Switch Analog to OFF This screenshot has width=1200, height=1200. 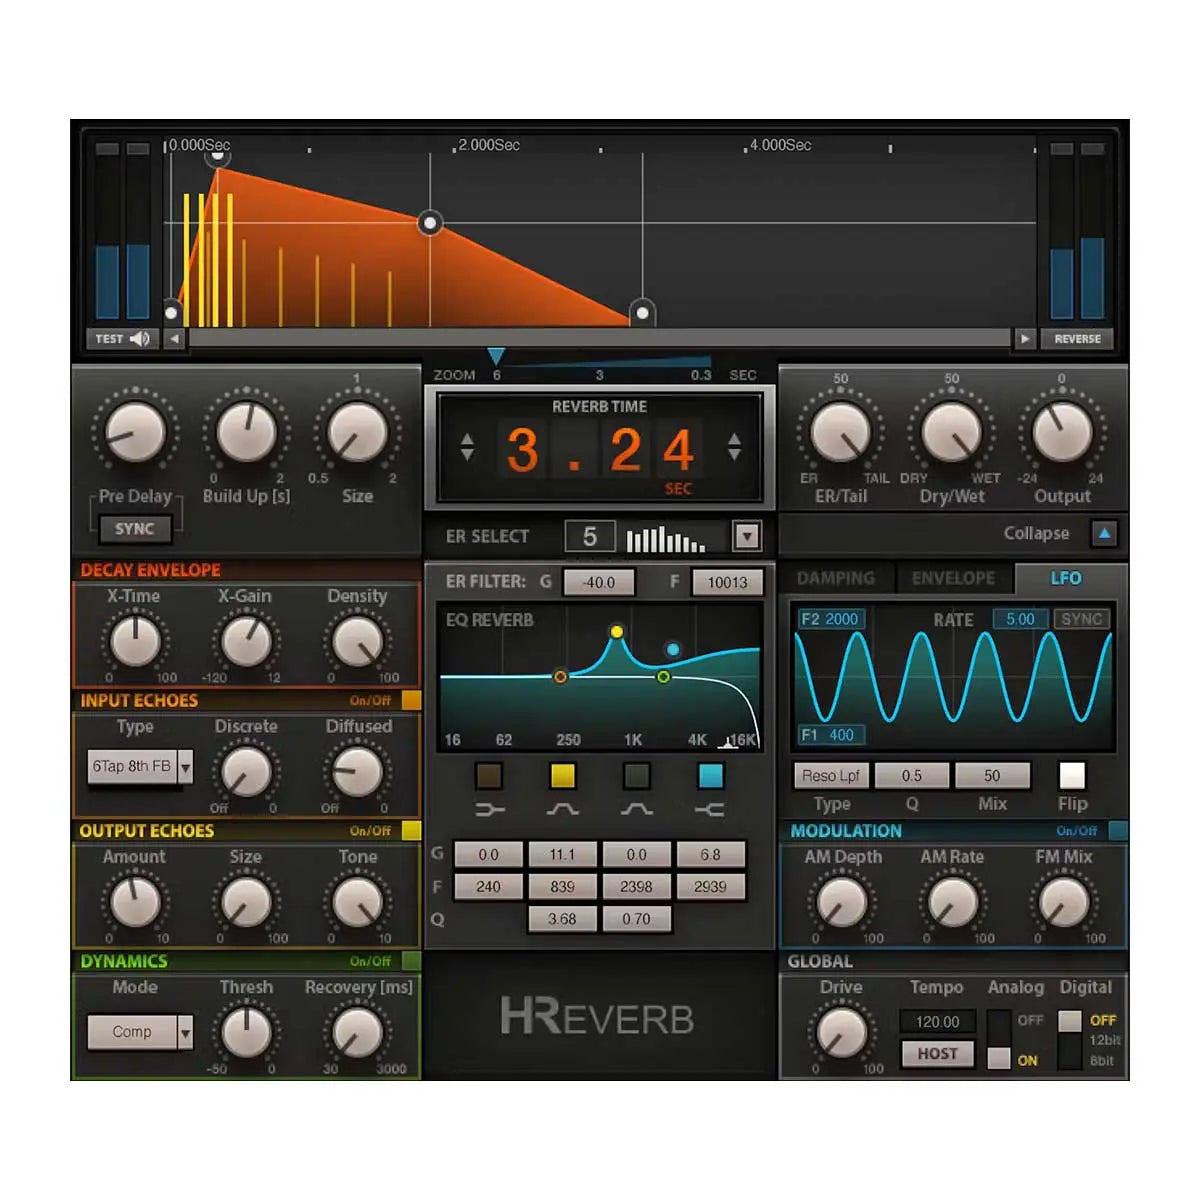point(1000,1020)
